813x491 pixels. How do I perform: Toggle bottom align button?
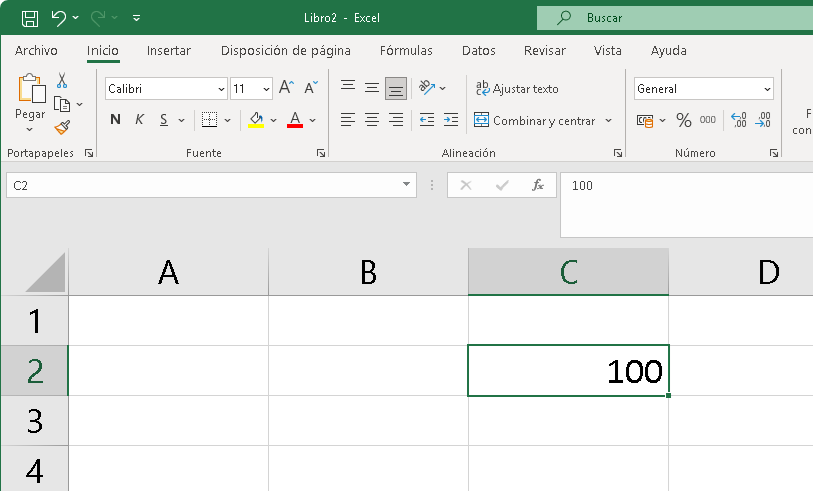[396, 88]
